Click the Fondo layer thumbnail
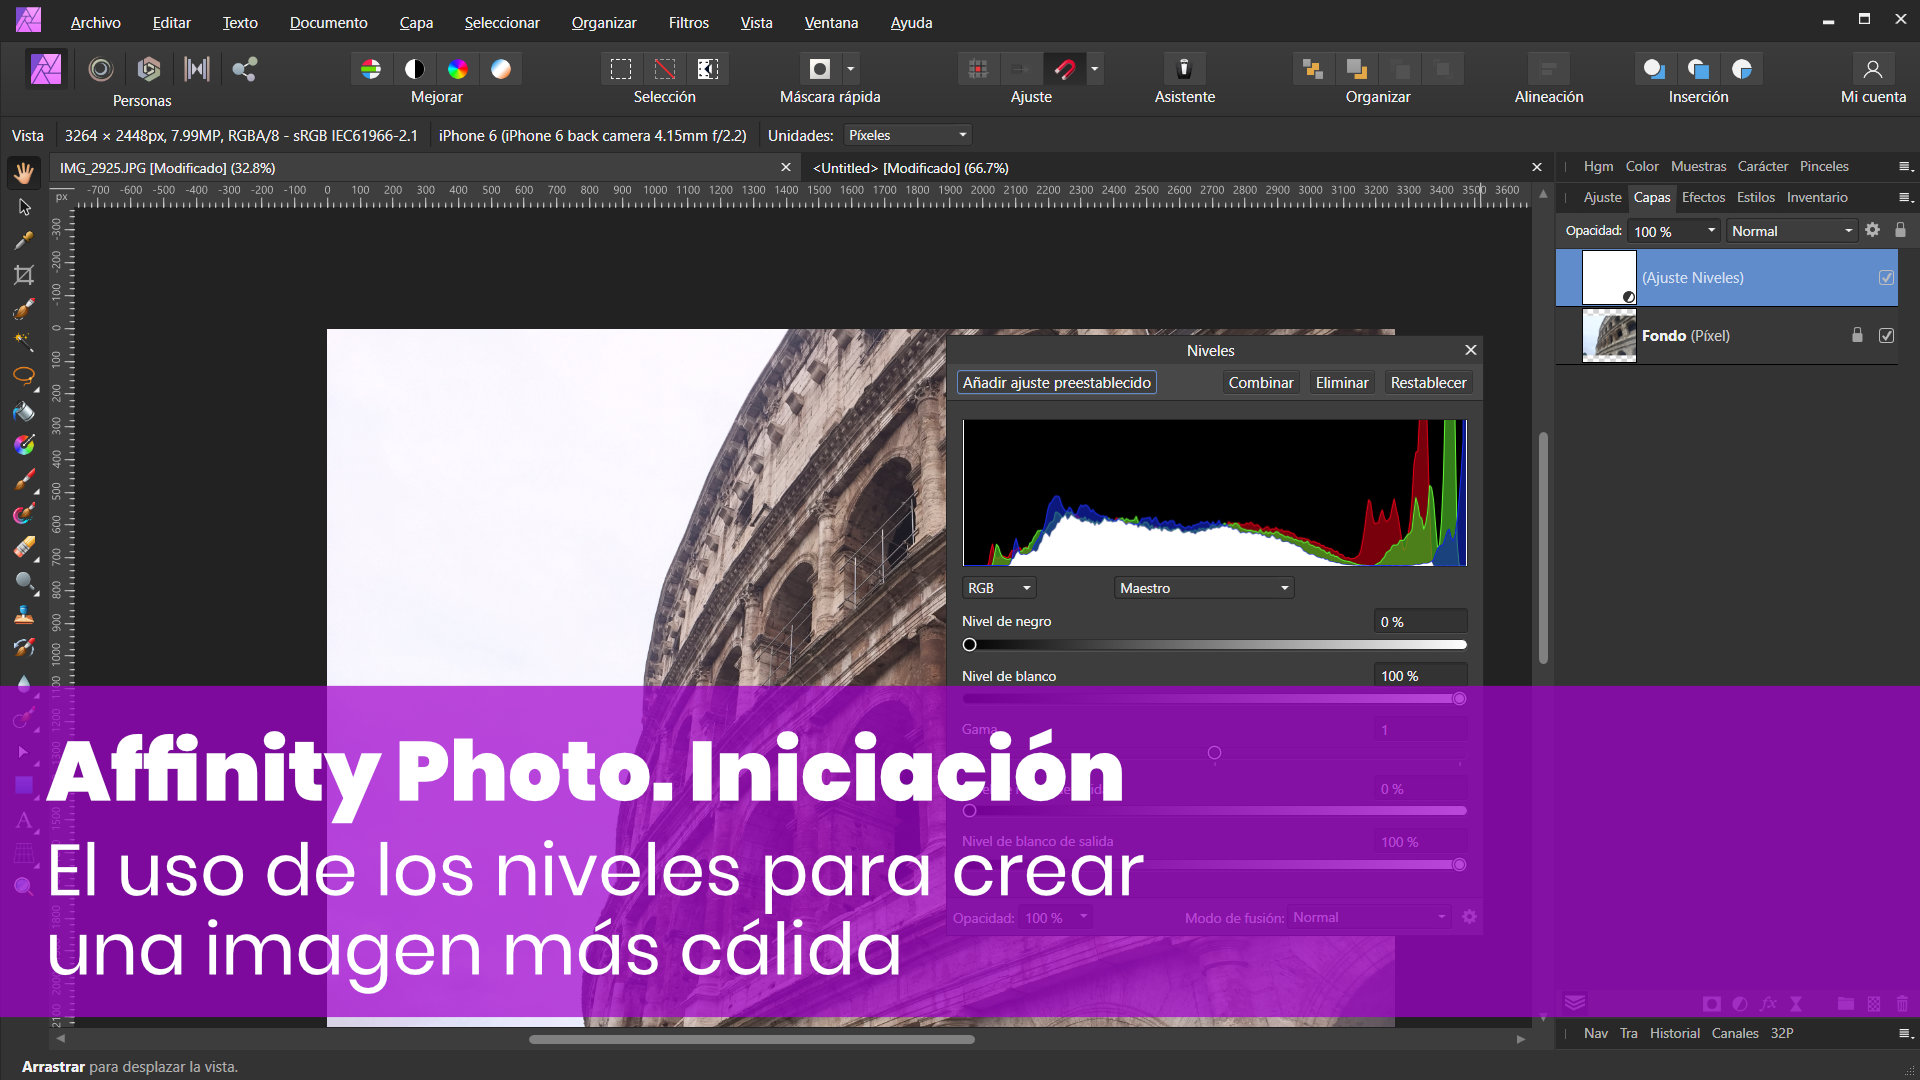The width and height of the screenshot is (1920, 1080). 1609,336
